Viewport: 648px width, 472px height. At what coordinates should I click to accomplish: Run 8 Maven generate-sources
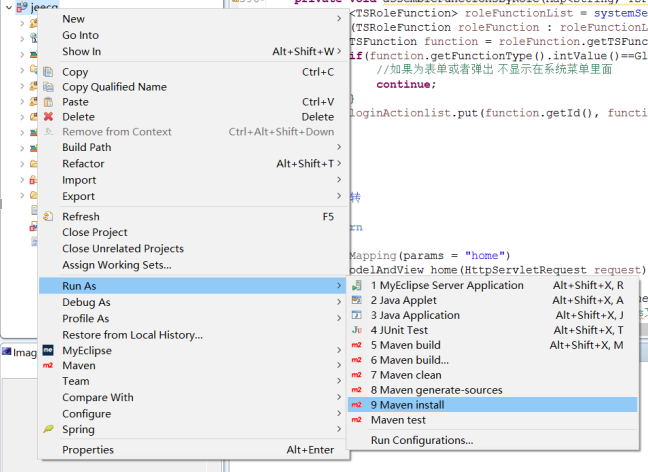(493, 390)
